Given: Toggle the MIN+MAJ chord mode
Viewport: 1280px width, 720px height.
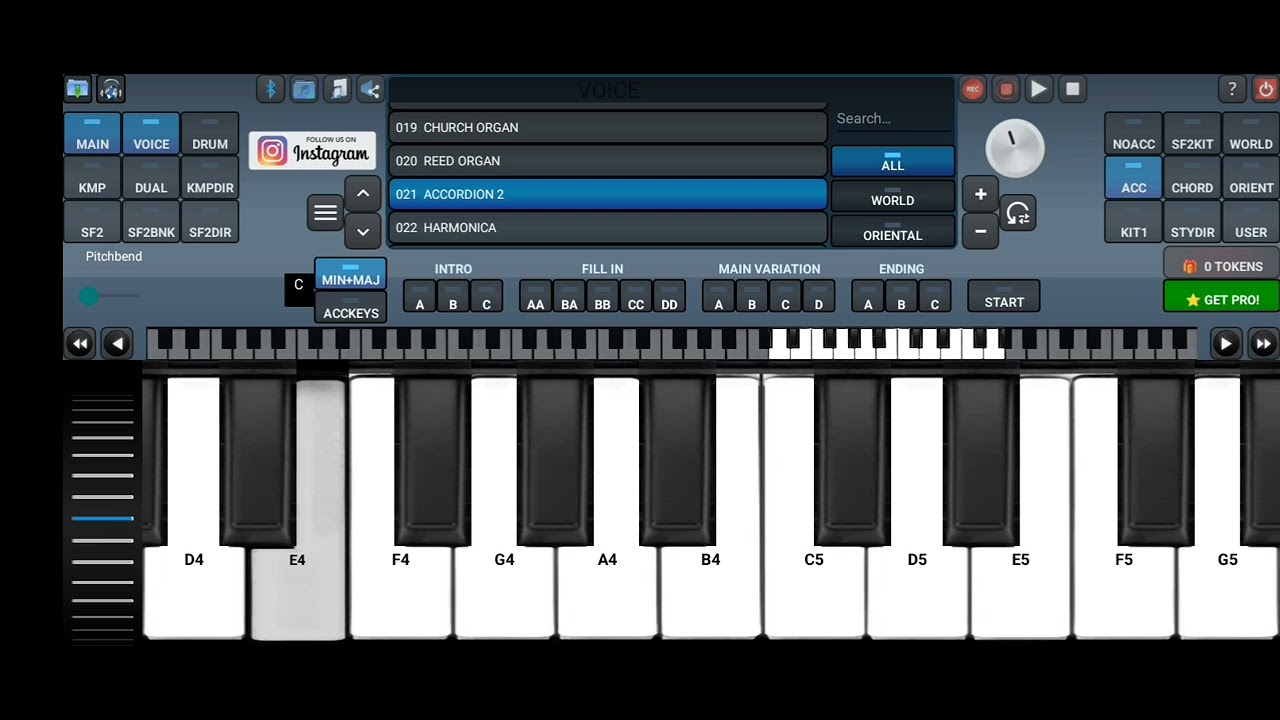Looking at the screenshot, I should (x=350, y=274).
